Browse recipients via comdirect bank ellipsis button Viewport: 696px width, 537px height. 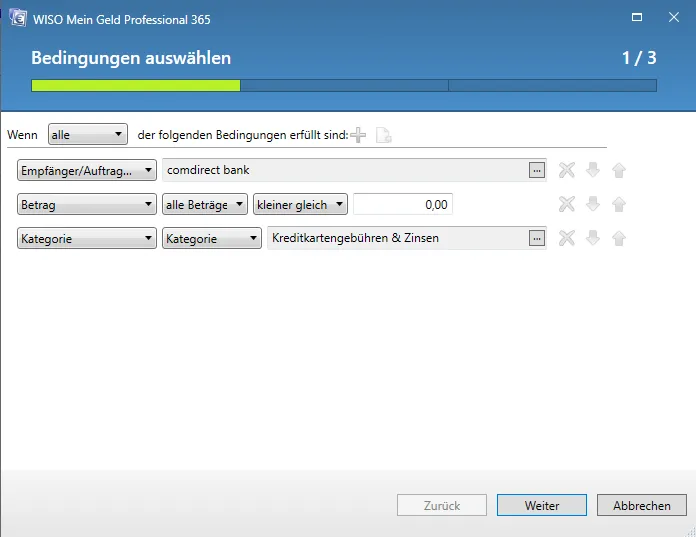537,170
